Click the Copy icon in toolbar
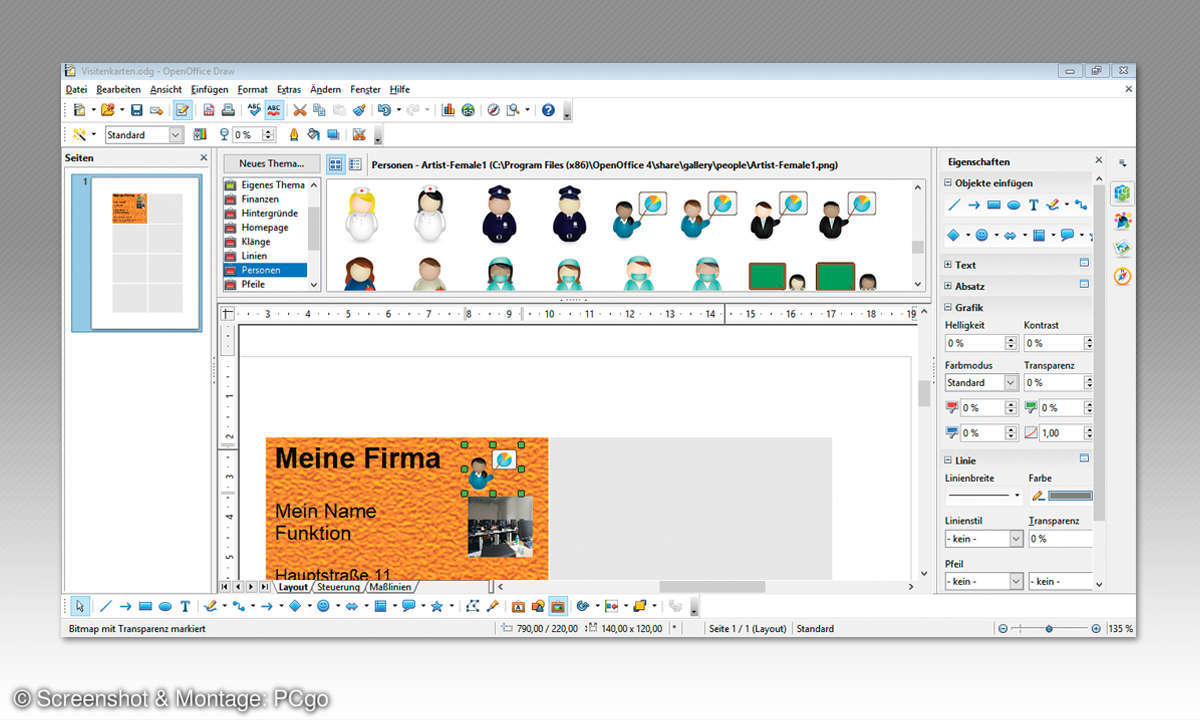The width and height of the screenshot is (1200, 720). pos(319,110)
